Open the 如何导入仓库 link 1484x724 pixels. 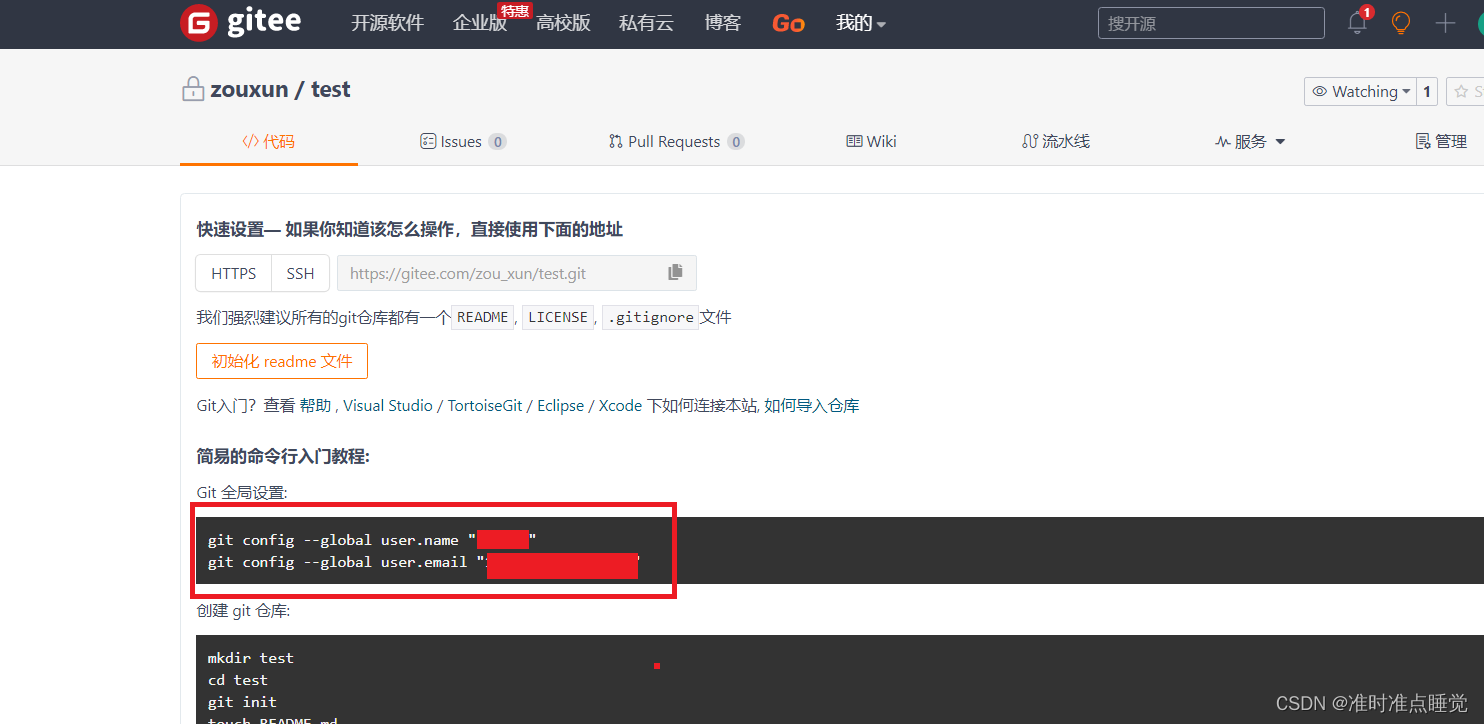812,406
